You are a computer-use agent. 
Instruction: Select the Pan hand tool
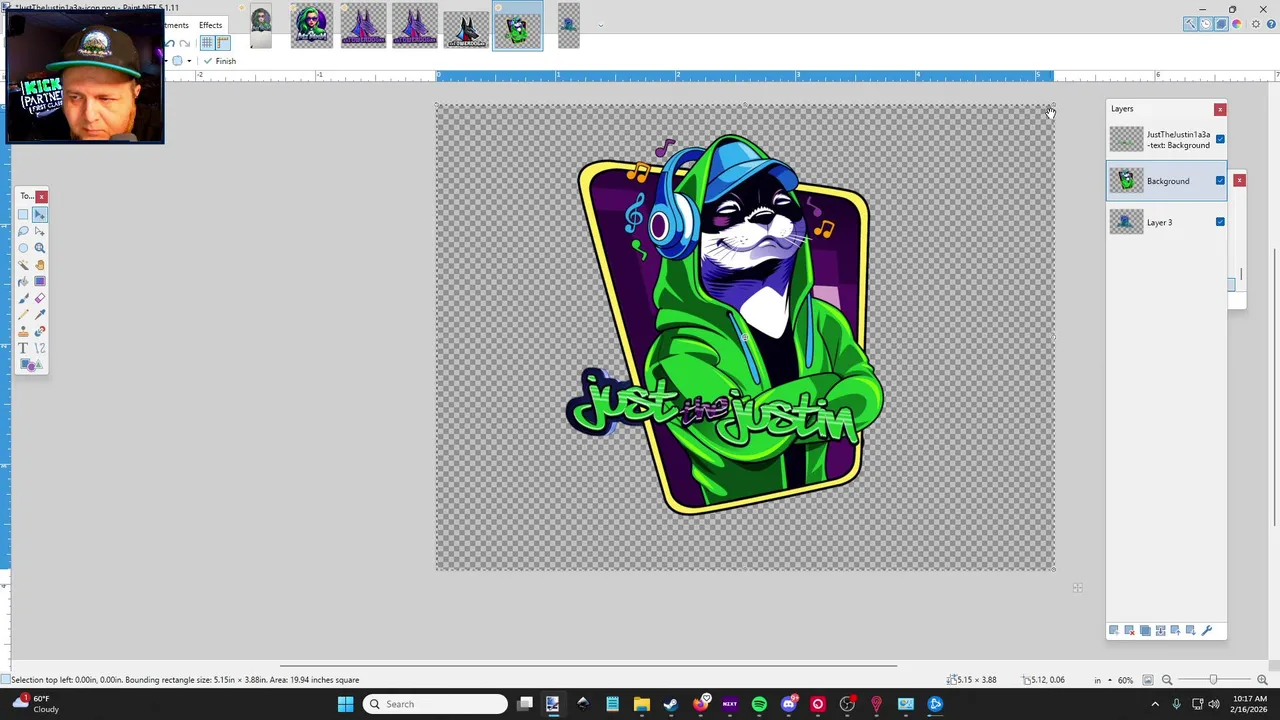click(x=40, y=265)
